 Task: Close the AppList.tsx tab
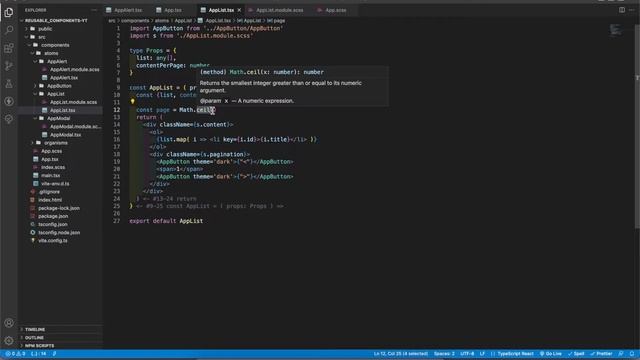tap(239, 10)
